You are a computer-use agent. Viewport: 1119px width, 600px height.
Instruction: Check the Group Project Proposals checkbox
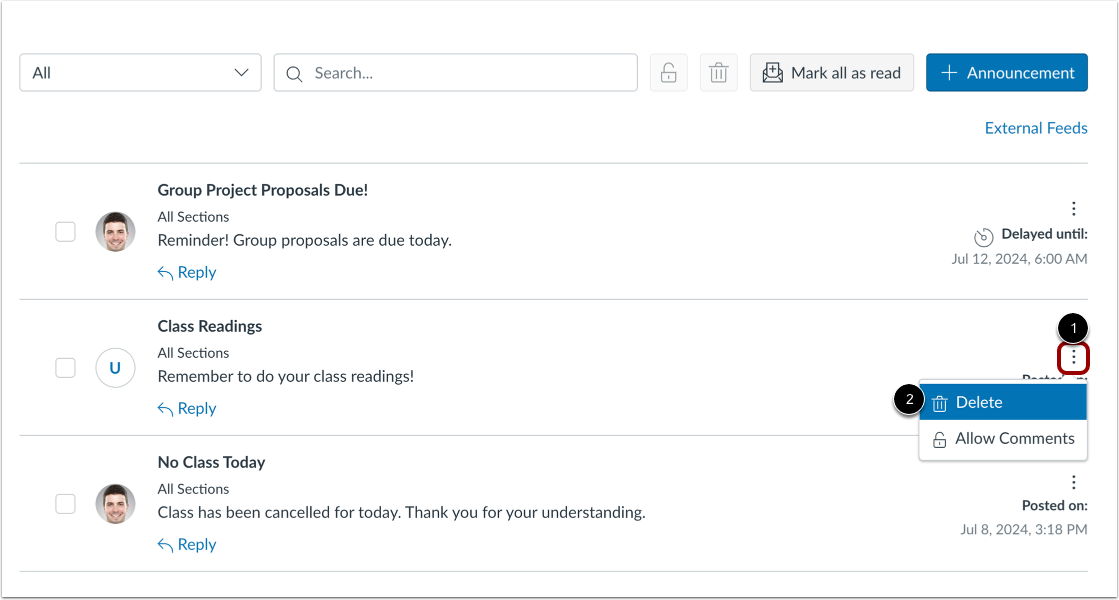point(65,232)
